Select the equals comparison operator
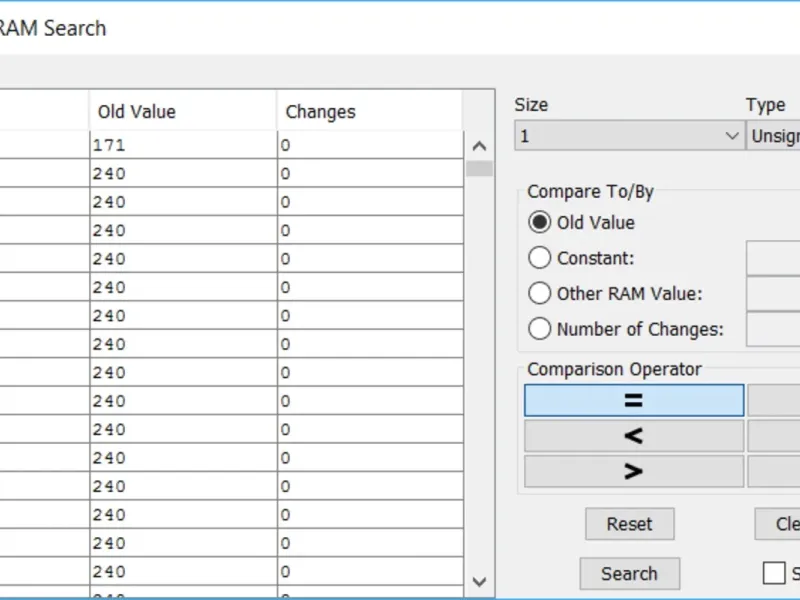Image resolution: width=800 pixels, height=600 pixels. pyautogui.click(x=634, y=400)
